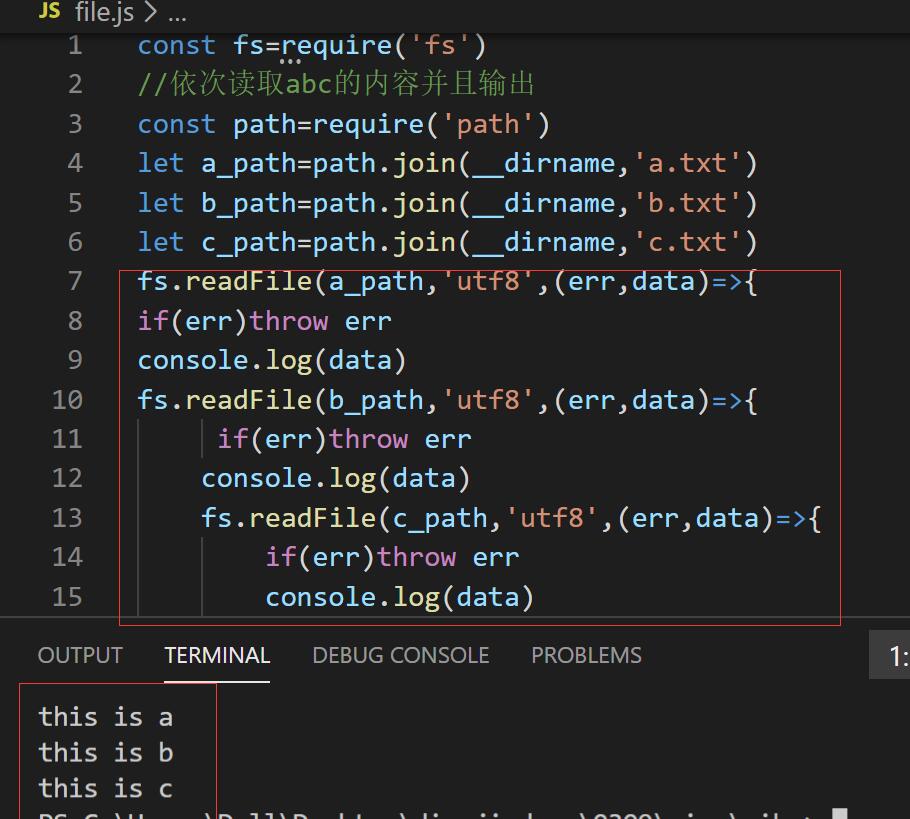Click 'this is b' terminal output line
Screen dimensions: 910x819
[x=106, y=753]
